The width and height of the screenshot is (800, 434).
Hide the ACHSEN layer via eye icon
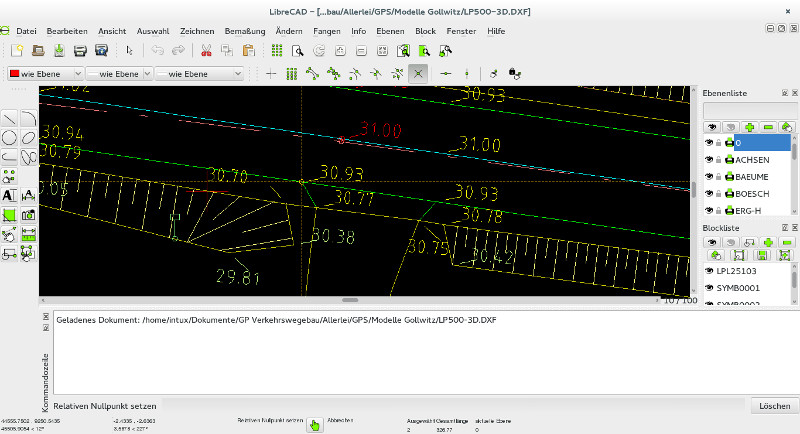709,160
